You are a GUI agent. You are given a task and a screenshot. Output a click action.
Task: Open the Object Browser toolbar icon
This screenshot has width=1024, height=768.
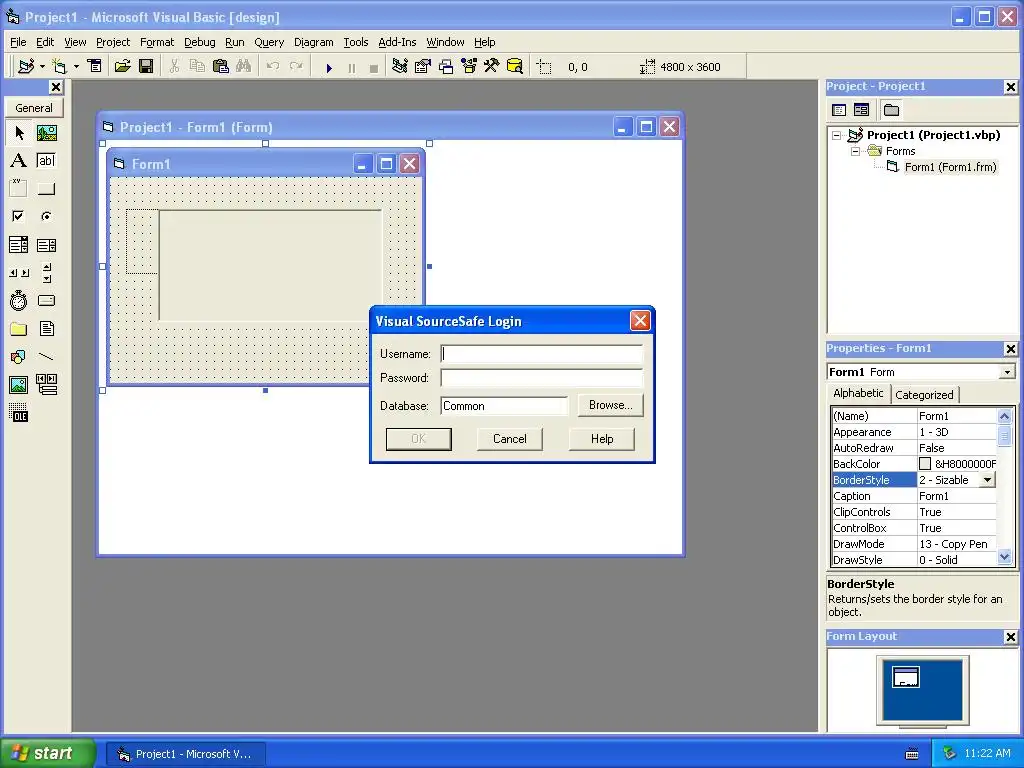tap(469, 66)
